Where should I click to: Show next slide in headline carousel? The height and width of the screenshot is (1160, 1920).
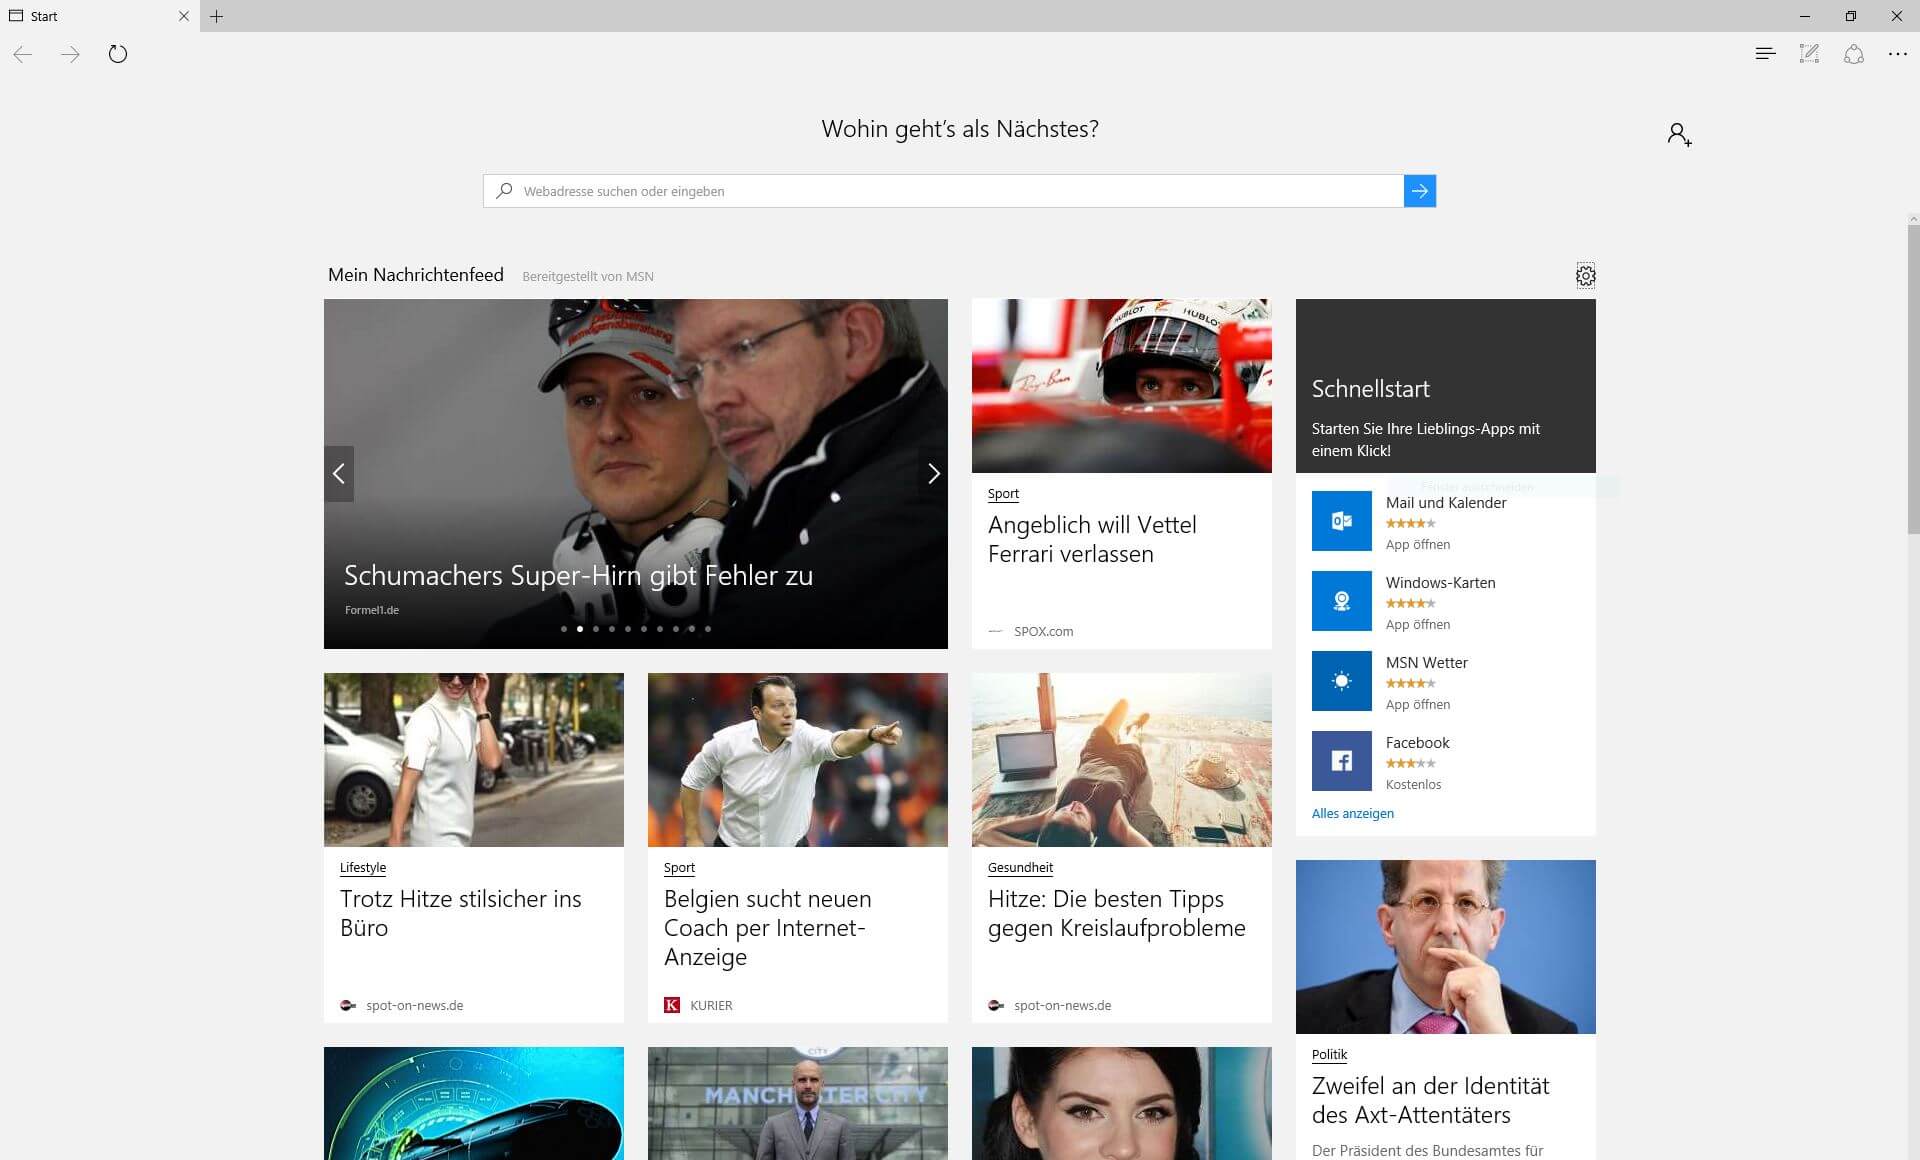pos(933,474)
